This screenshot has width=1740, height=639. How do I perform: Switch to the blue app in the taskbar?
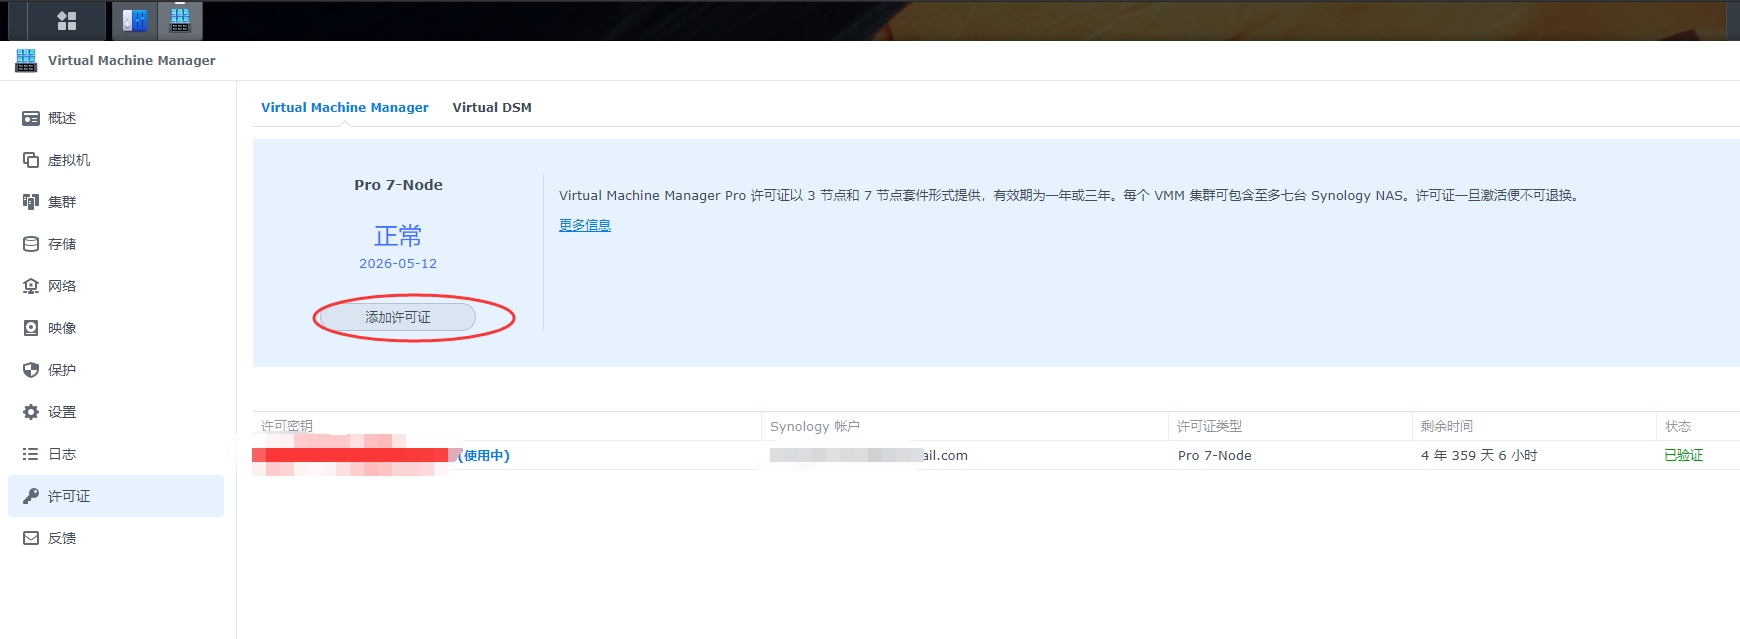(134, 20)
